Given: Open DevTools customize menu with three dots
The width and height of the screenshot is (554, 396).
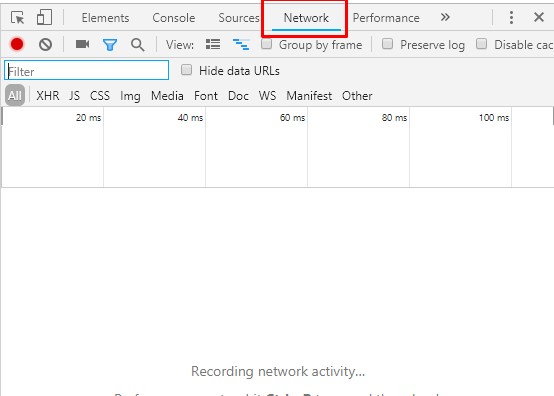Looking at the screenshot, I should [511, 17].
